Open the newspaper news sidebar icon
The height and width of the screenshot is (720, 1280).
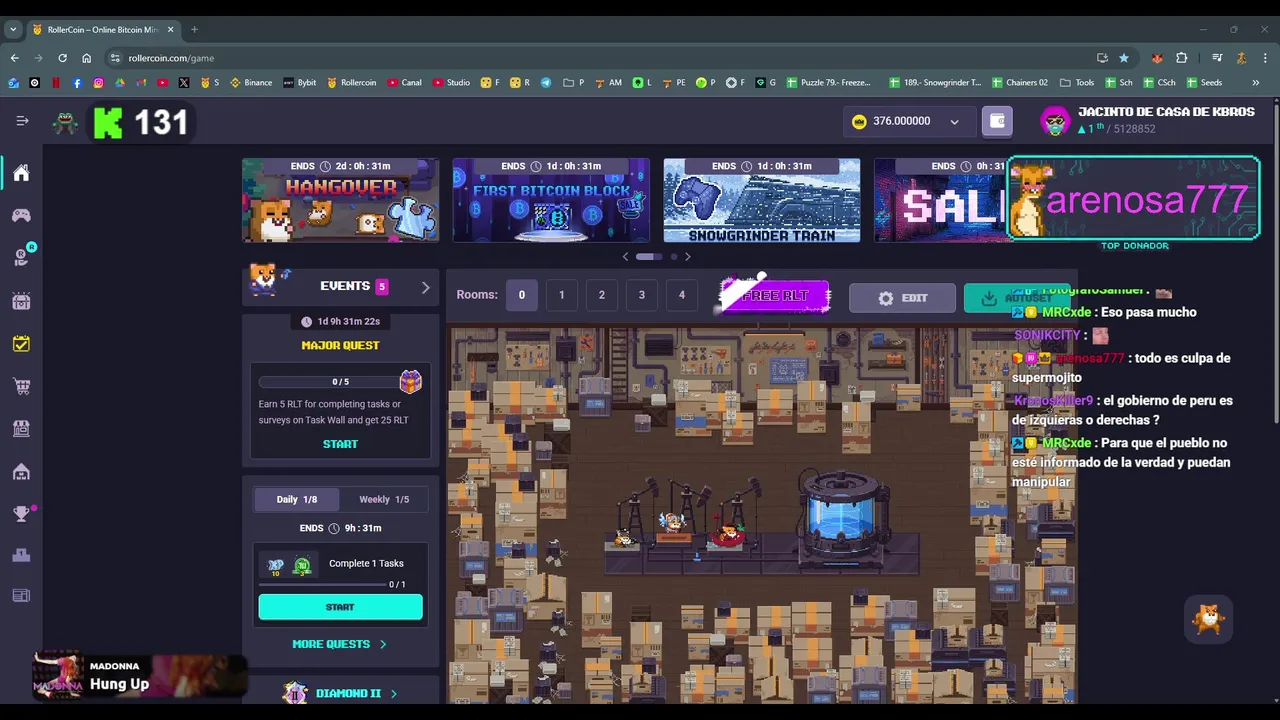[x=21, y=596]
